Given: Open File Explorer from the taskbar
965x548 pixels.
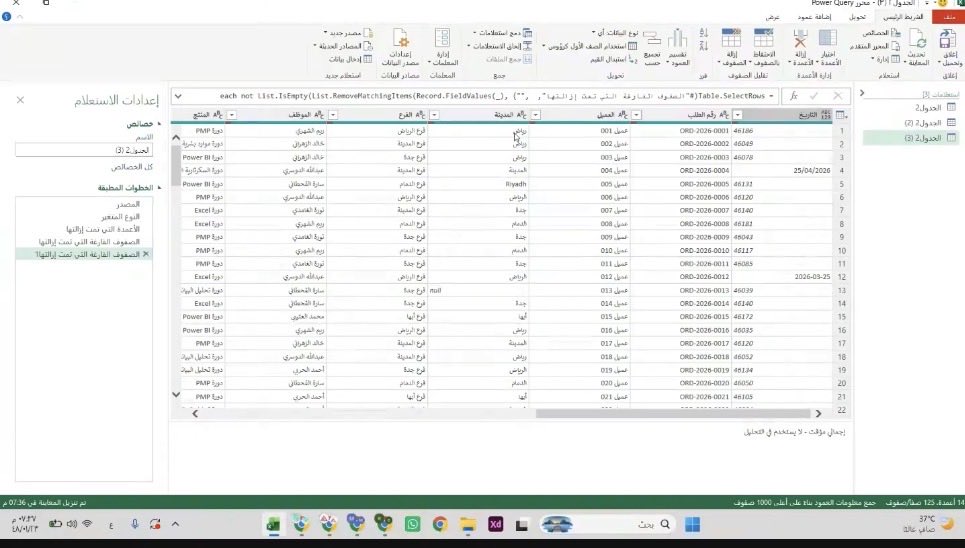Looking at the screenshot, I should (x=468, y=524).
